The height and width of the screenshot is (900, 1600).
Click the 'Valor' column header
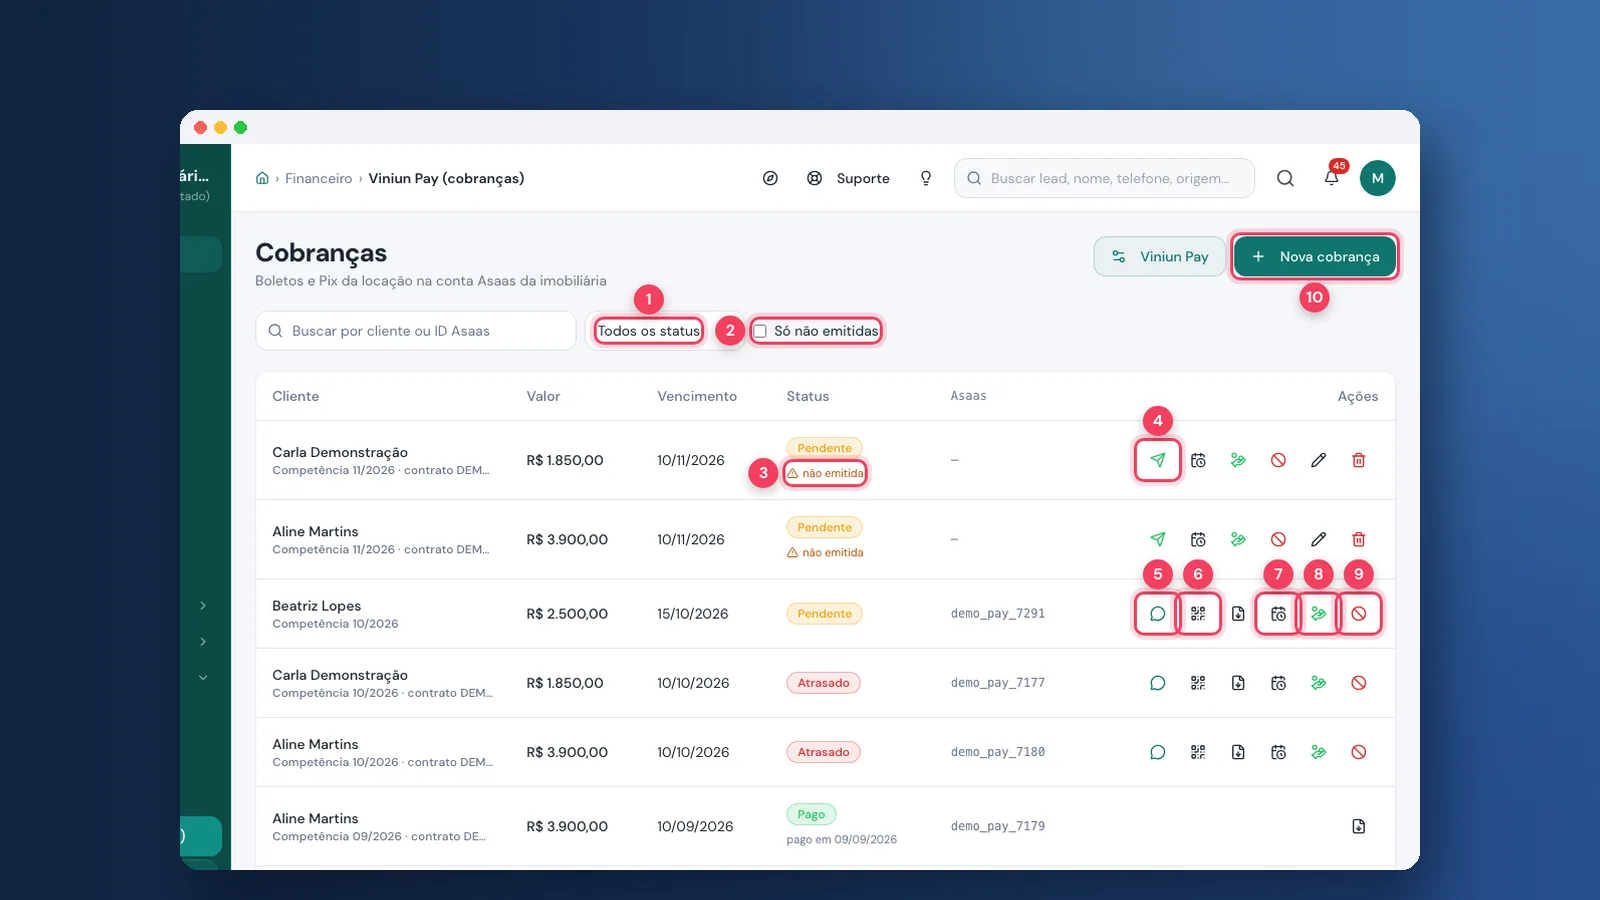[543, 396]
